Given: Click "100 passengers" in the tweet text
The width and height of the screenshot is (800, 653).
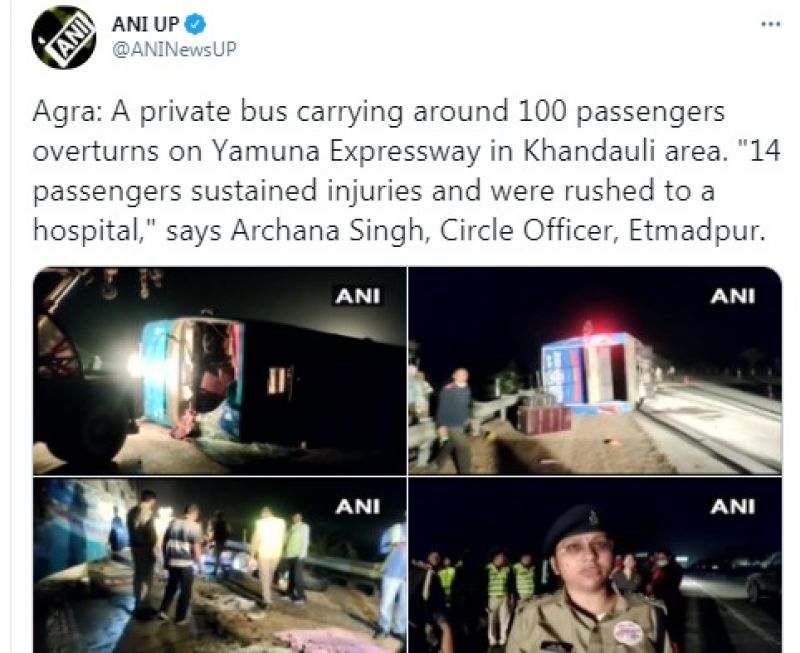Looking at the screenshot, I should [621, 112].
